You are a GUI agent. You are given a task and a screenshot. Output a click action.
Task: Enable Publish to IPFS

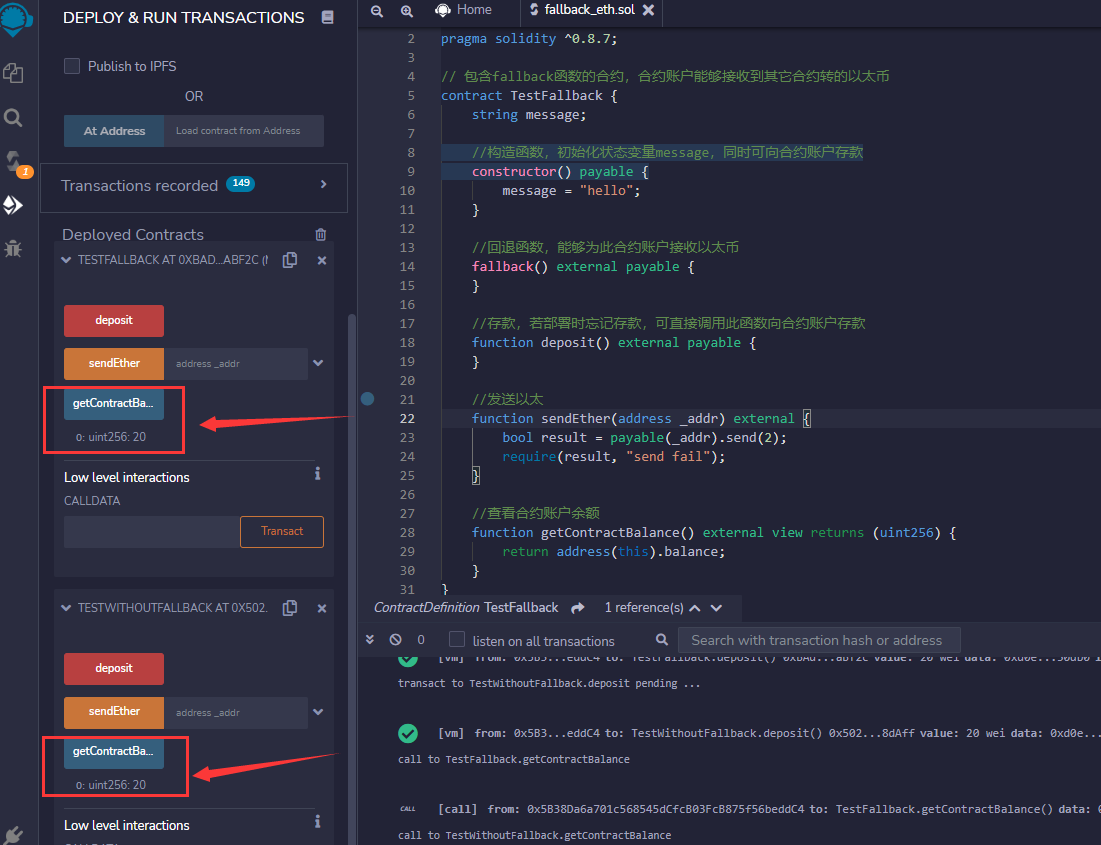point(71,66)
